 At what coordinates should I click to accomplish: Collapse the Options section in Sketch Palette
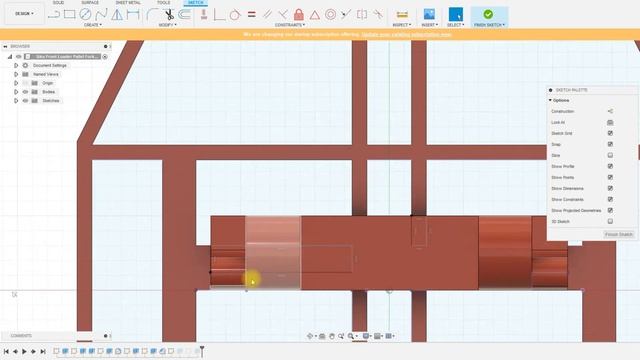tap(550, 100)
